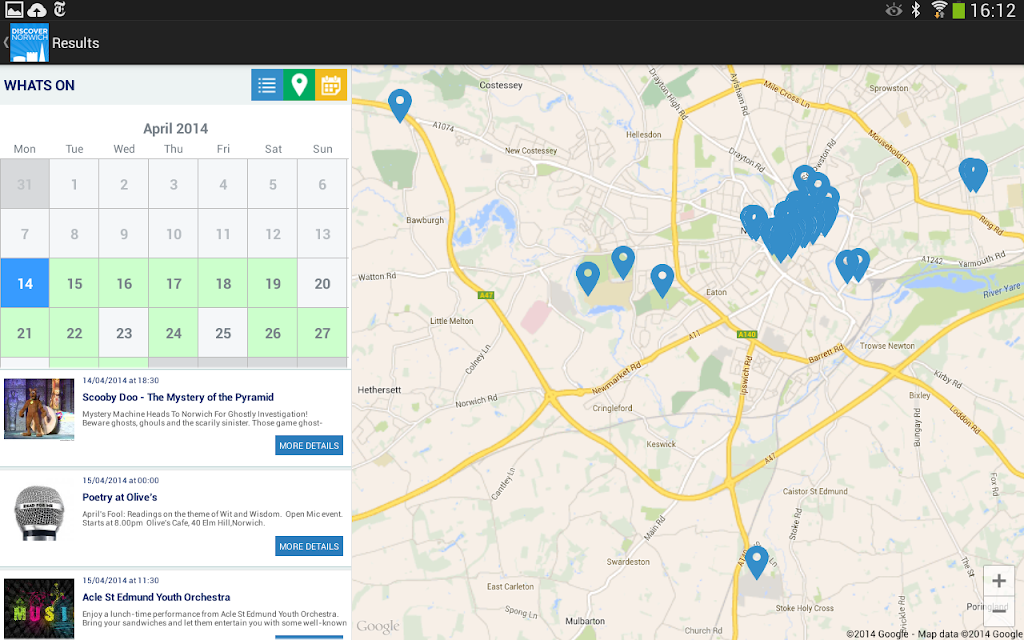
Task: Switch to calendar view icon
Action: (331, 85)
